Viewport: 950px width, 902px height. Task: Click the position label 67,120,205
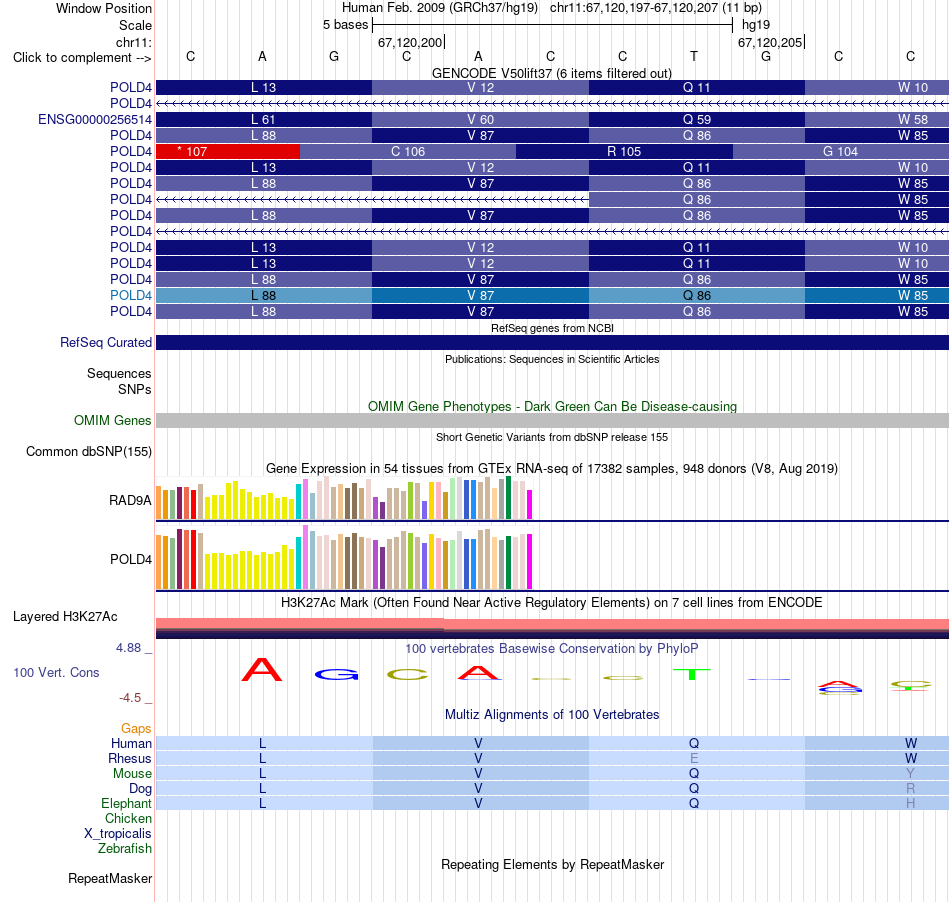tap(770, 42)
